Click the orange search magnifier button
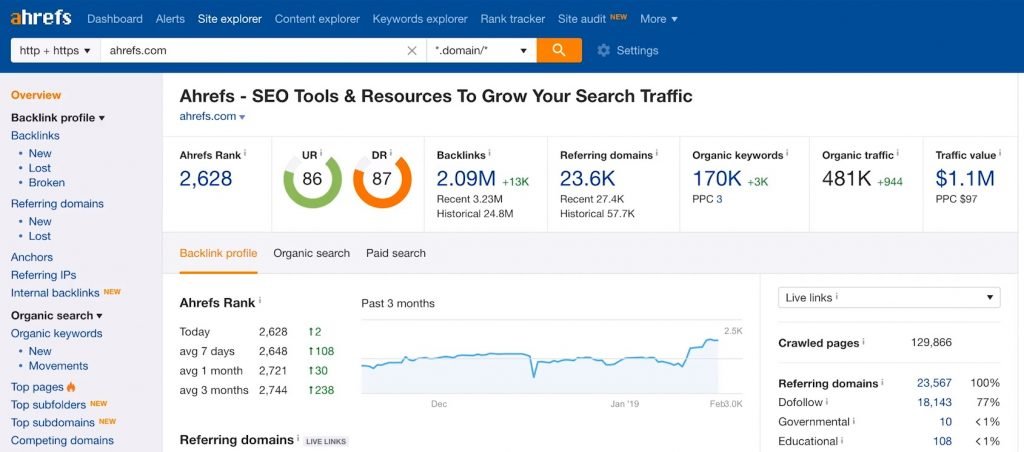 [x=559, y=50]
